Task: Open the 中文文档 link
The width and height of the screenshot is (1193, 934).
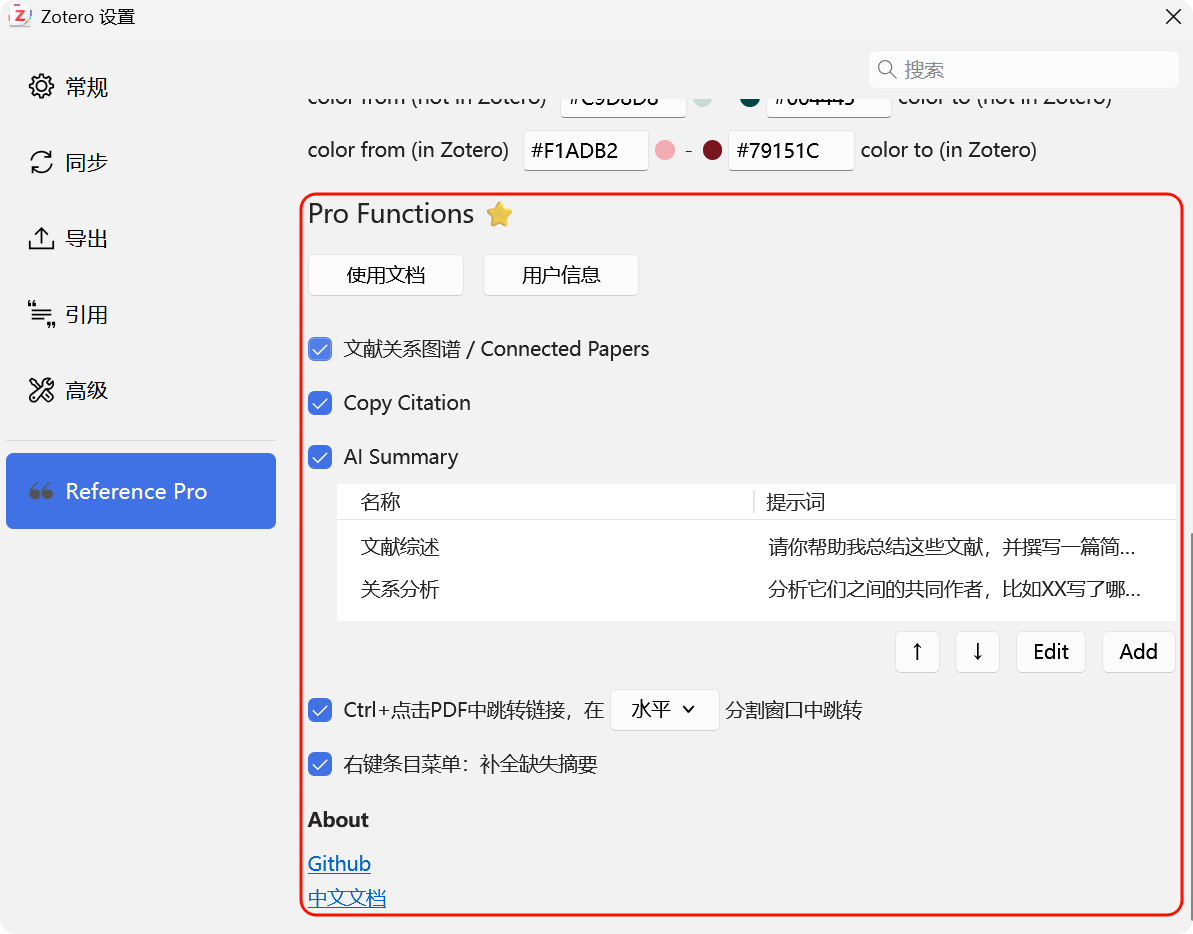Action: click(x=347, y=898)
